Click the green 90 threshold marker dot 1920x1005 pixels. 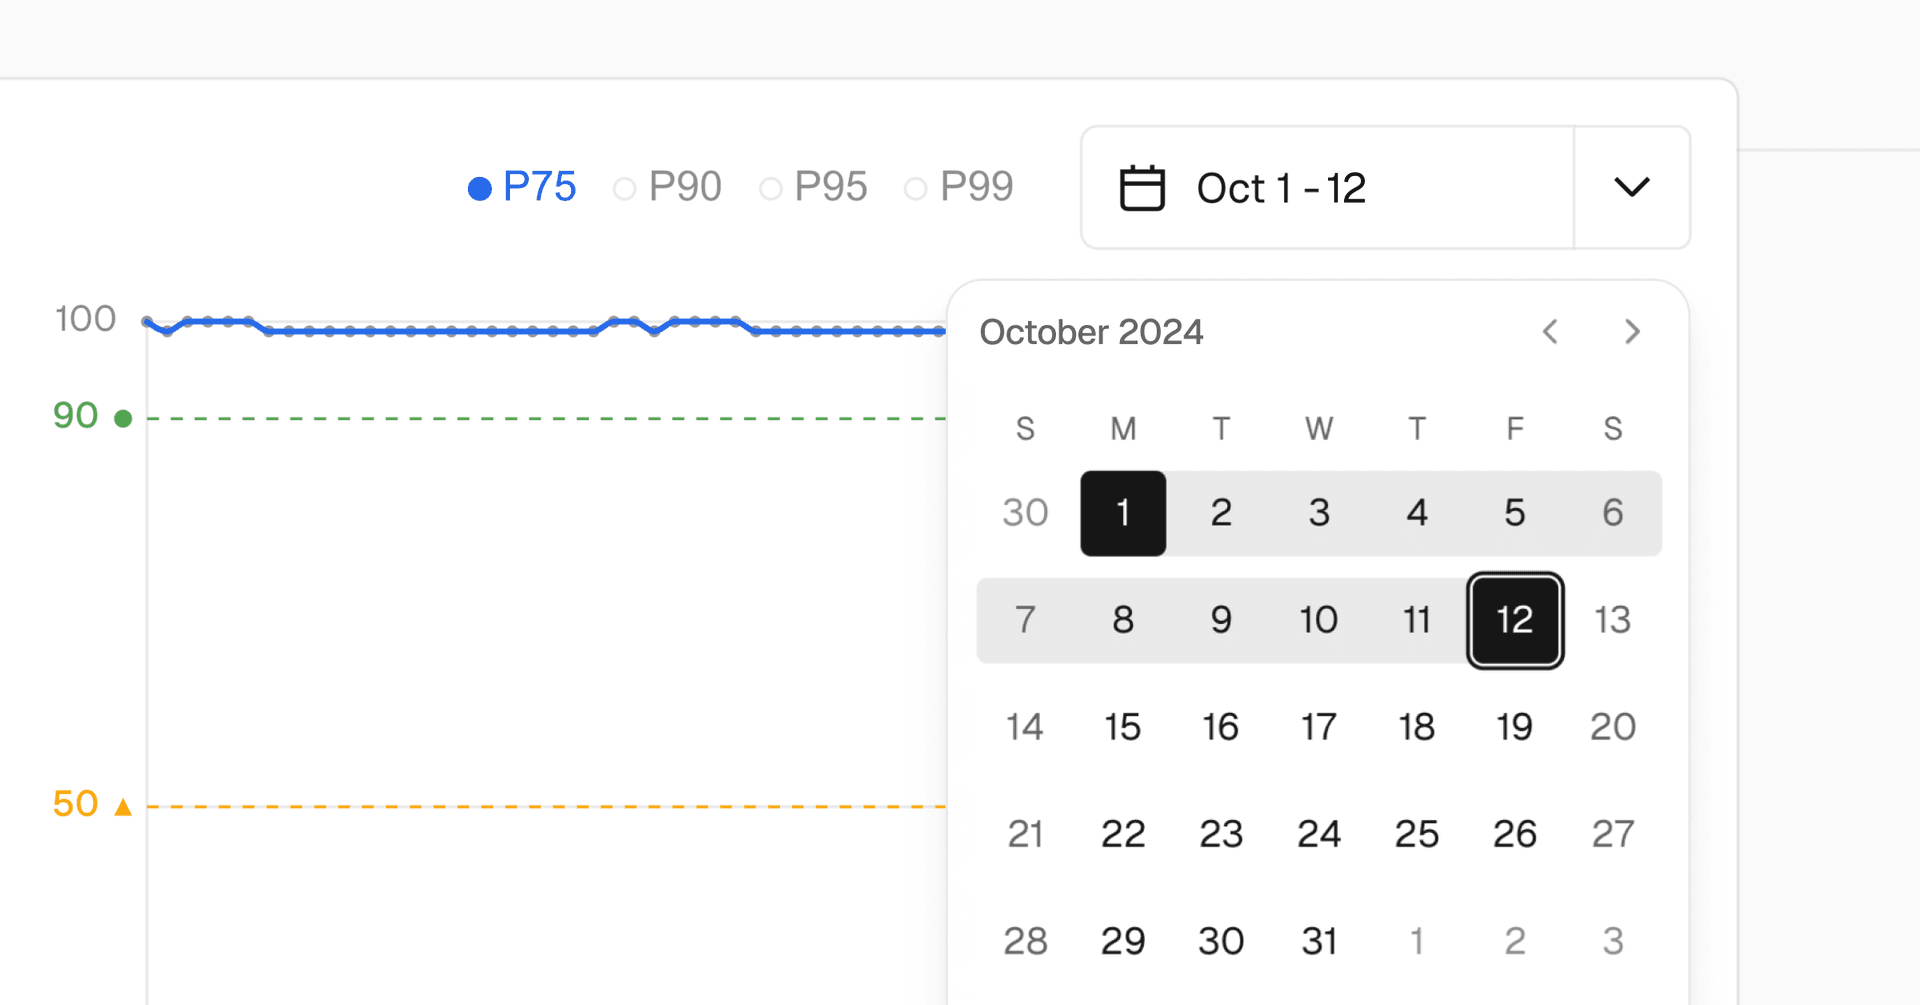coord(123,418)
